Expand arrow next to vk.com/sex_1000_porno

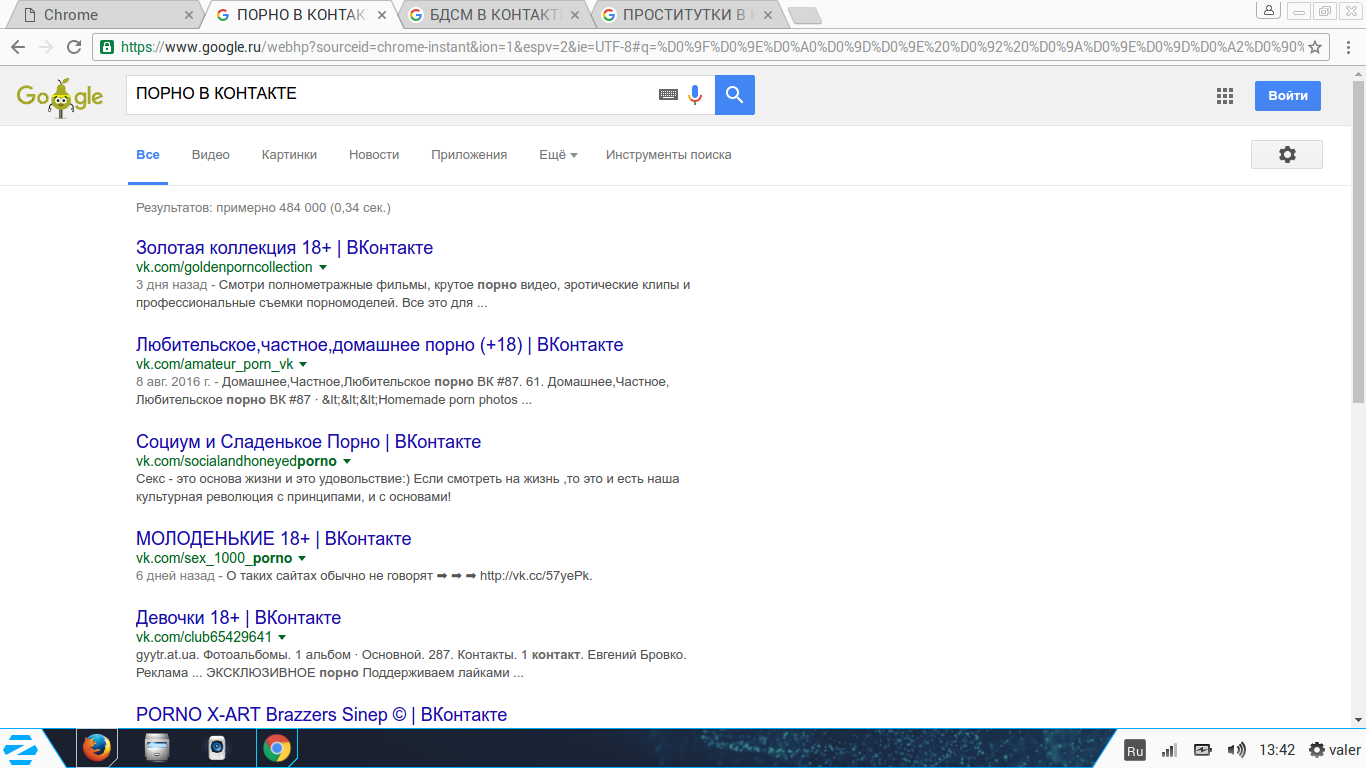click(302, 559)
